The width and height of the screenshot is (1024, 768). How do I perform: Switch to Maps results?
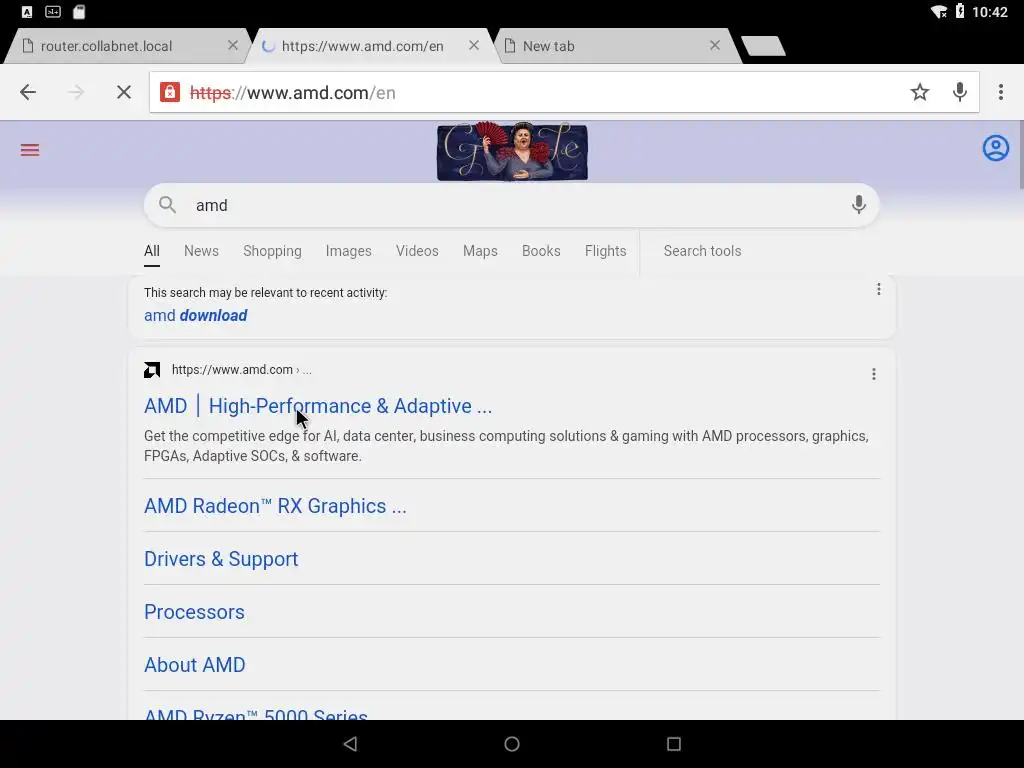coord(480,251)
